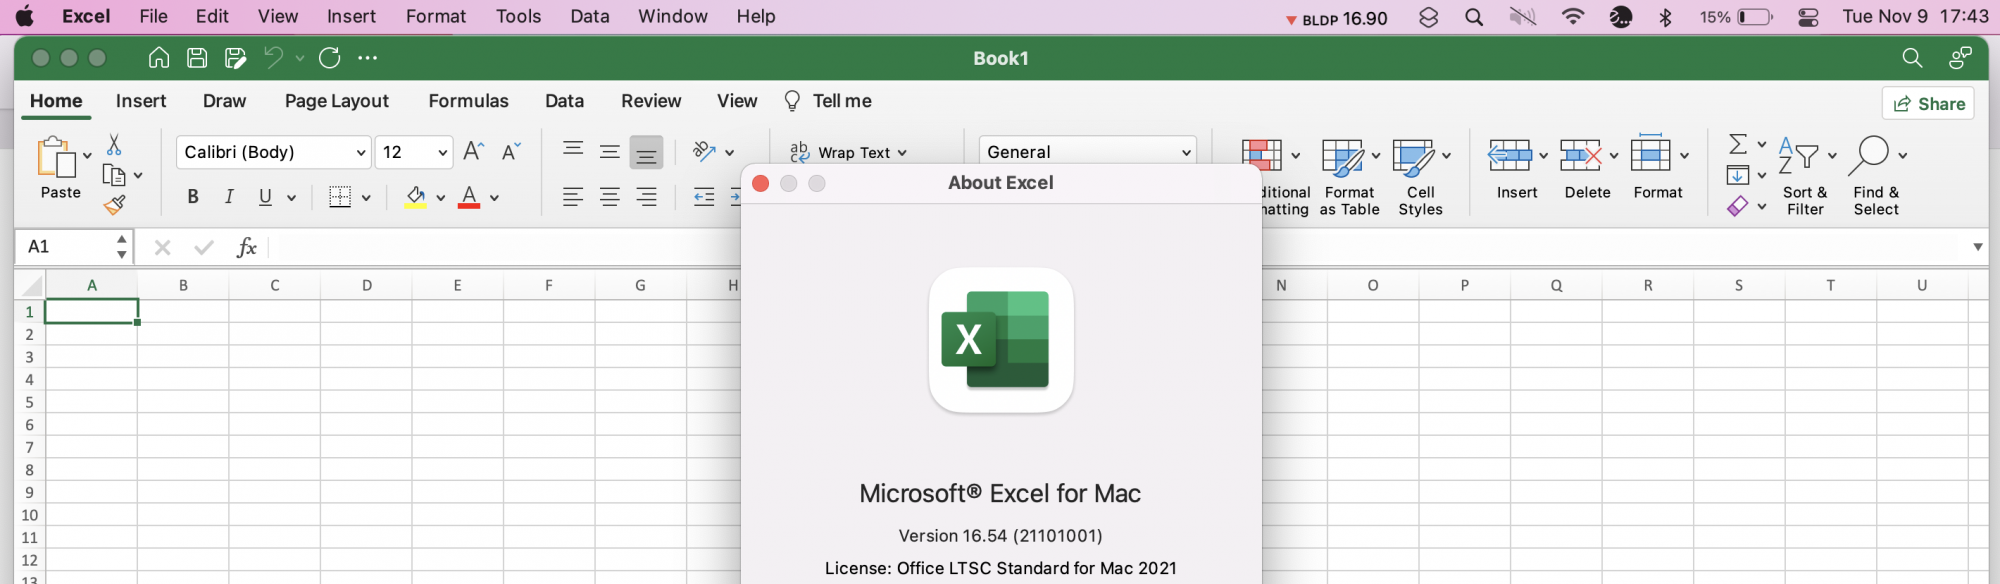Undo the last action
Screen dimensions: 2000x584
pyautogui.click(x=273, y=58)
